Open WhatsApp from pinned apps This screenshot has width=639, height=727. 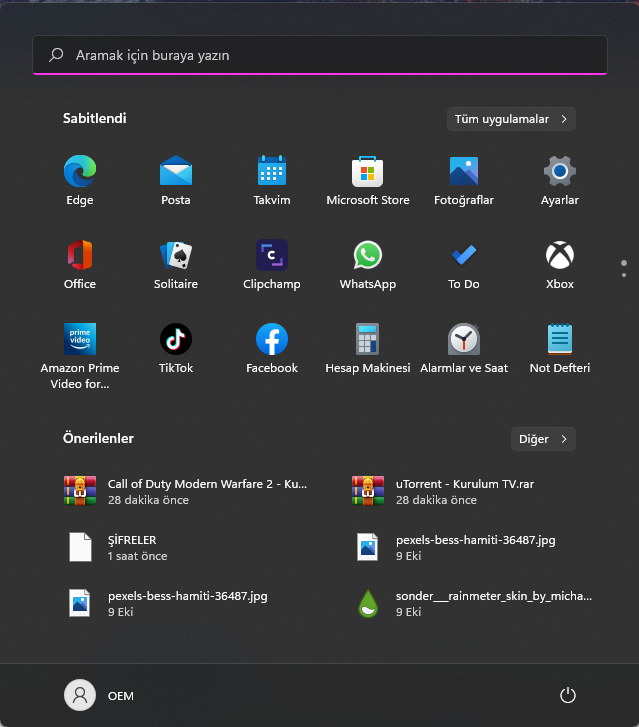point(368,264)
